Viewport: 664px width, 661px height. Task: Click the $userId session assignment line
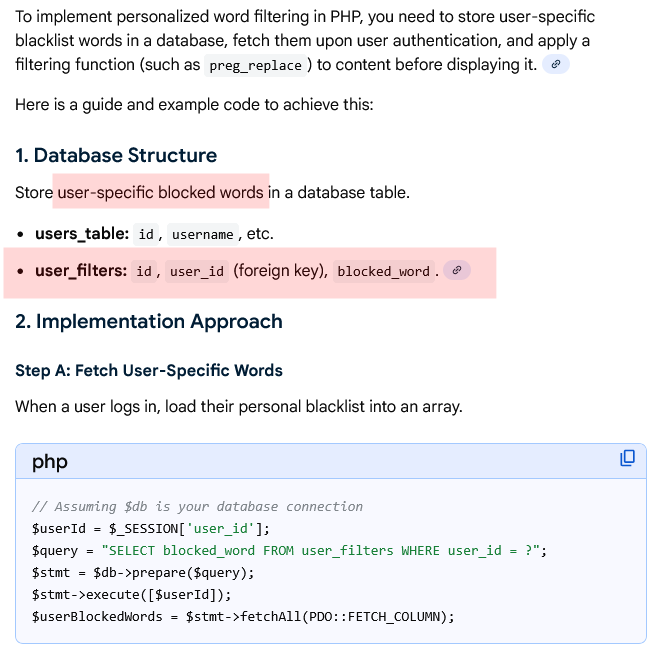[x=151, y=528]
